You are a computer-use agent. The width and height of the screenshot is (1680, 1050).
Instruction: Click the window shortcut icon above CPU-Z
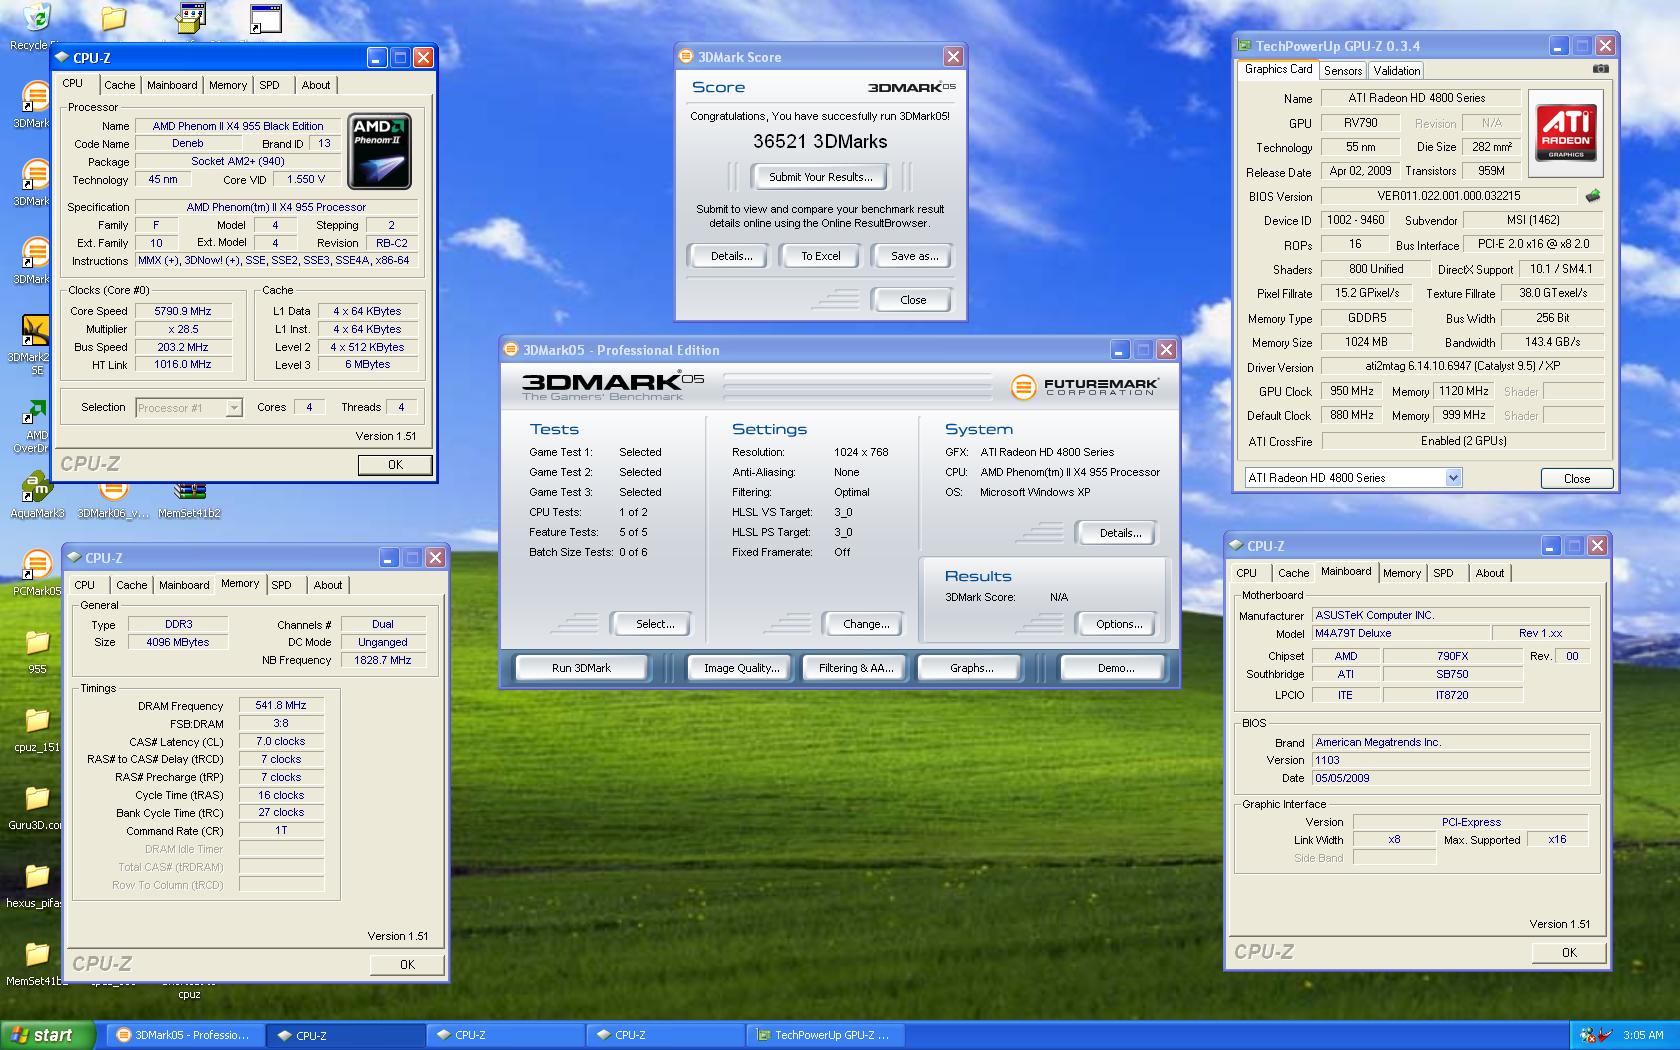[x=266, y=20]
